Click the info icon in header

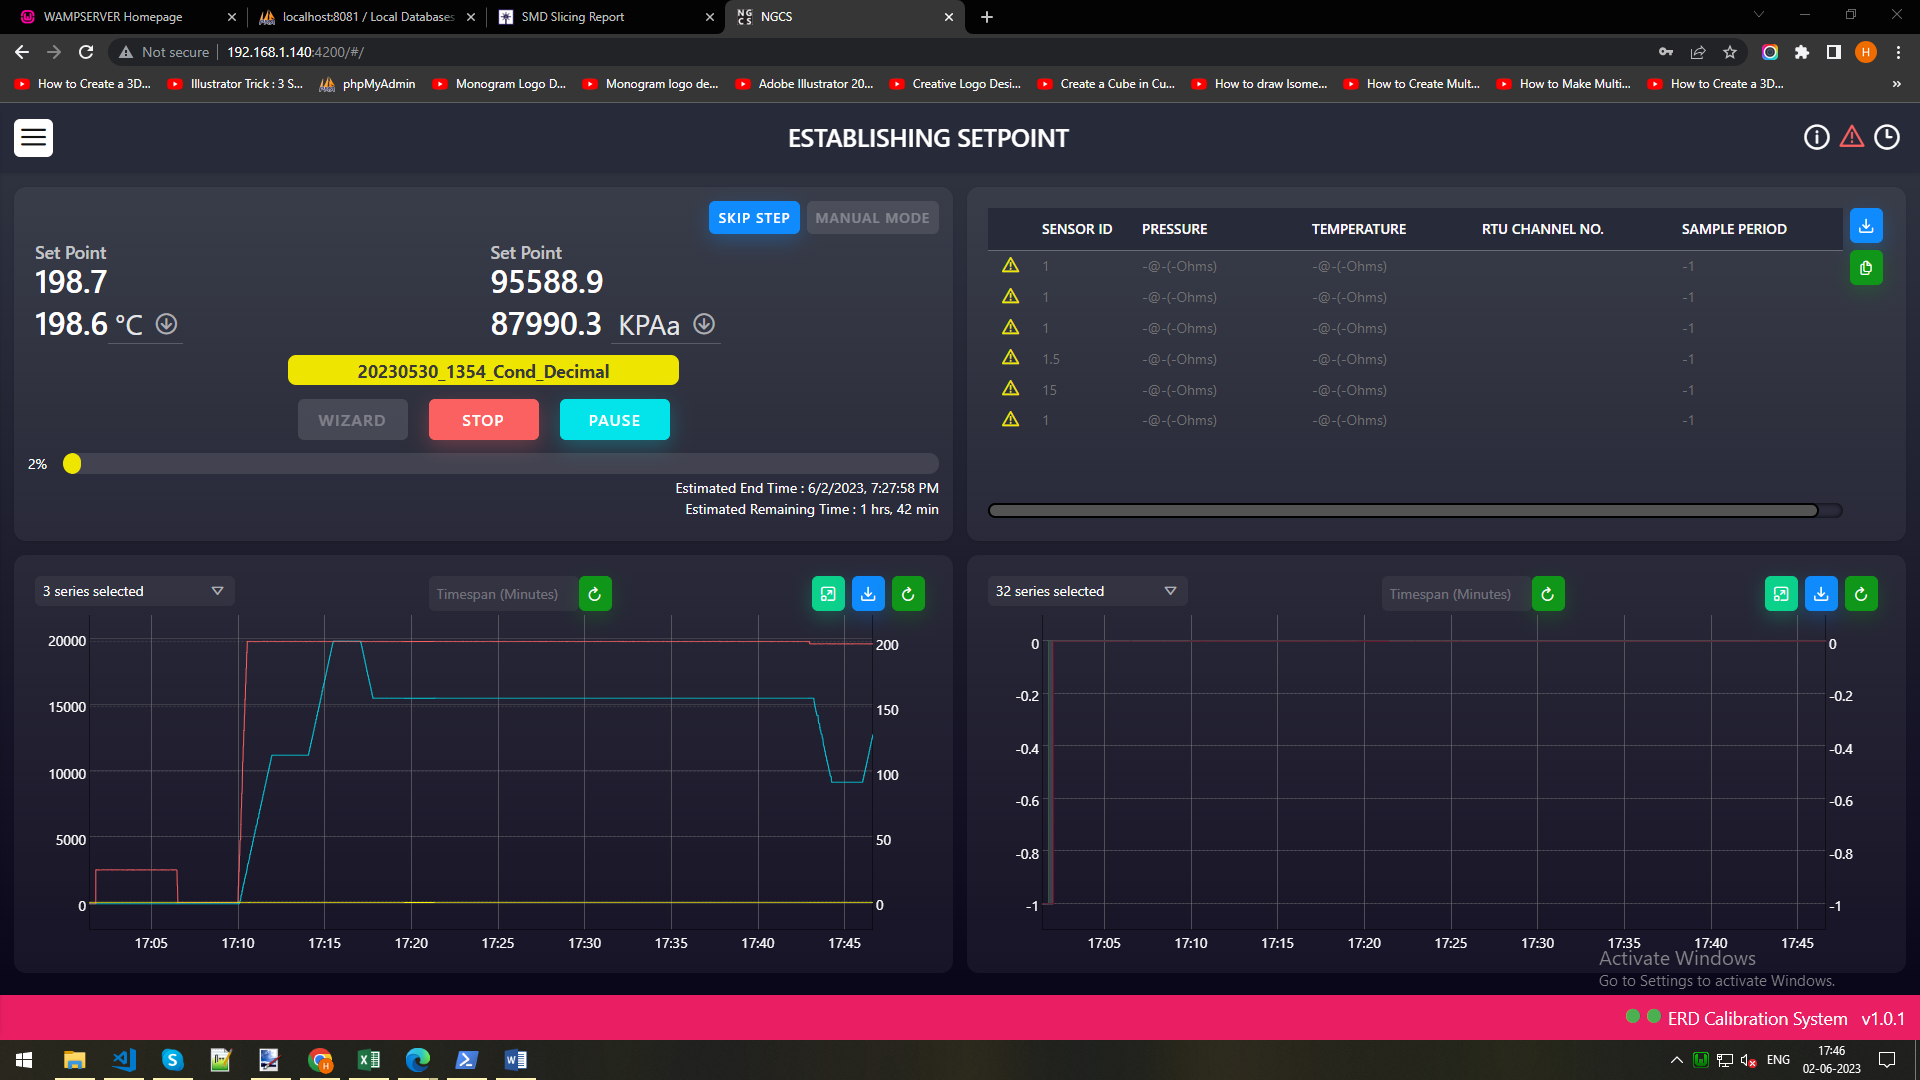pos(1816,138)
